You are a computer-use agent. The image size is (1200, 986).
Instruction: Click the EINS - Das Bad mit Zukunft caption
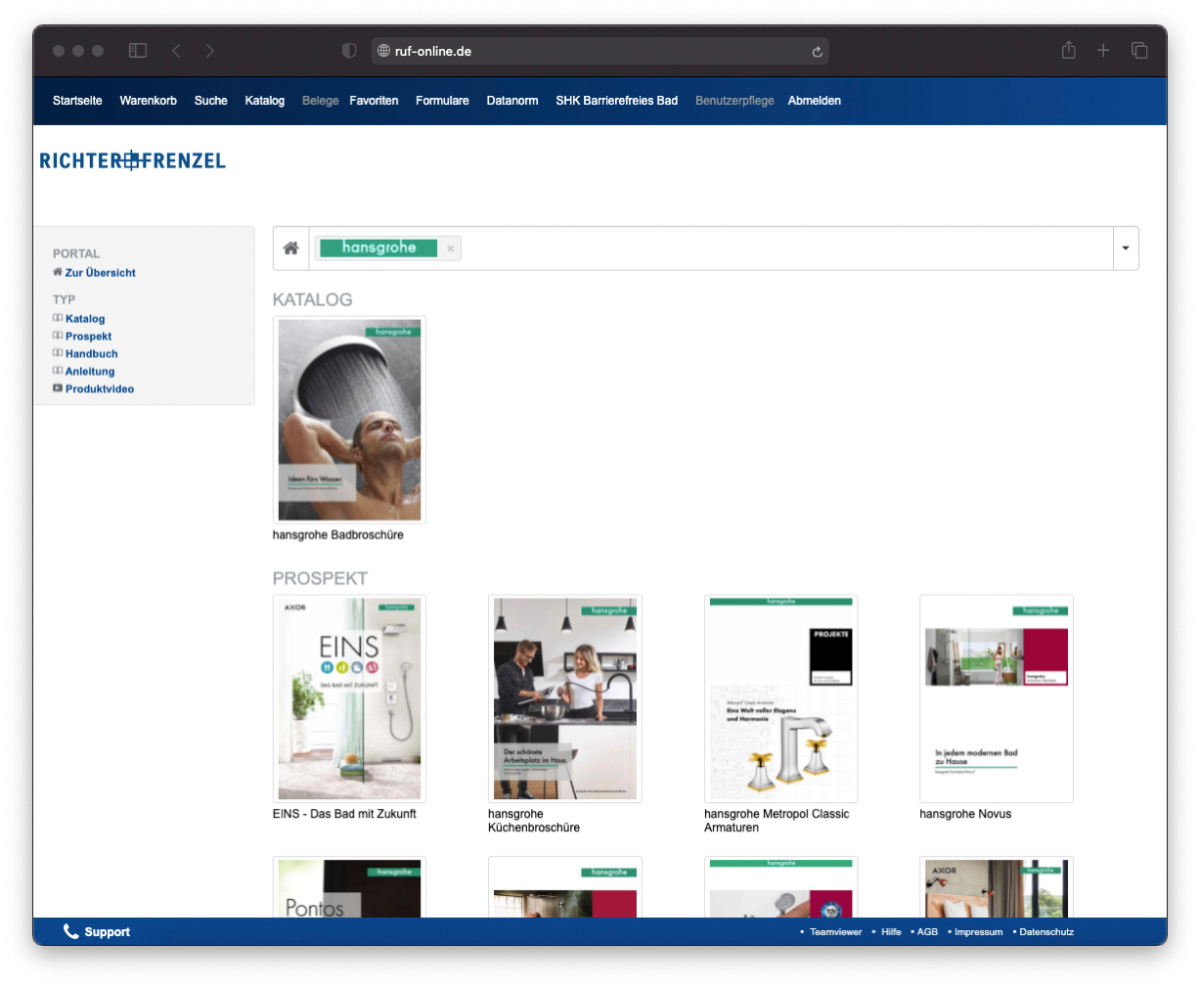coord(344,814)
